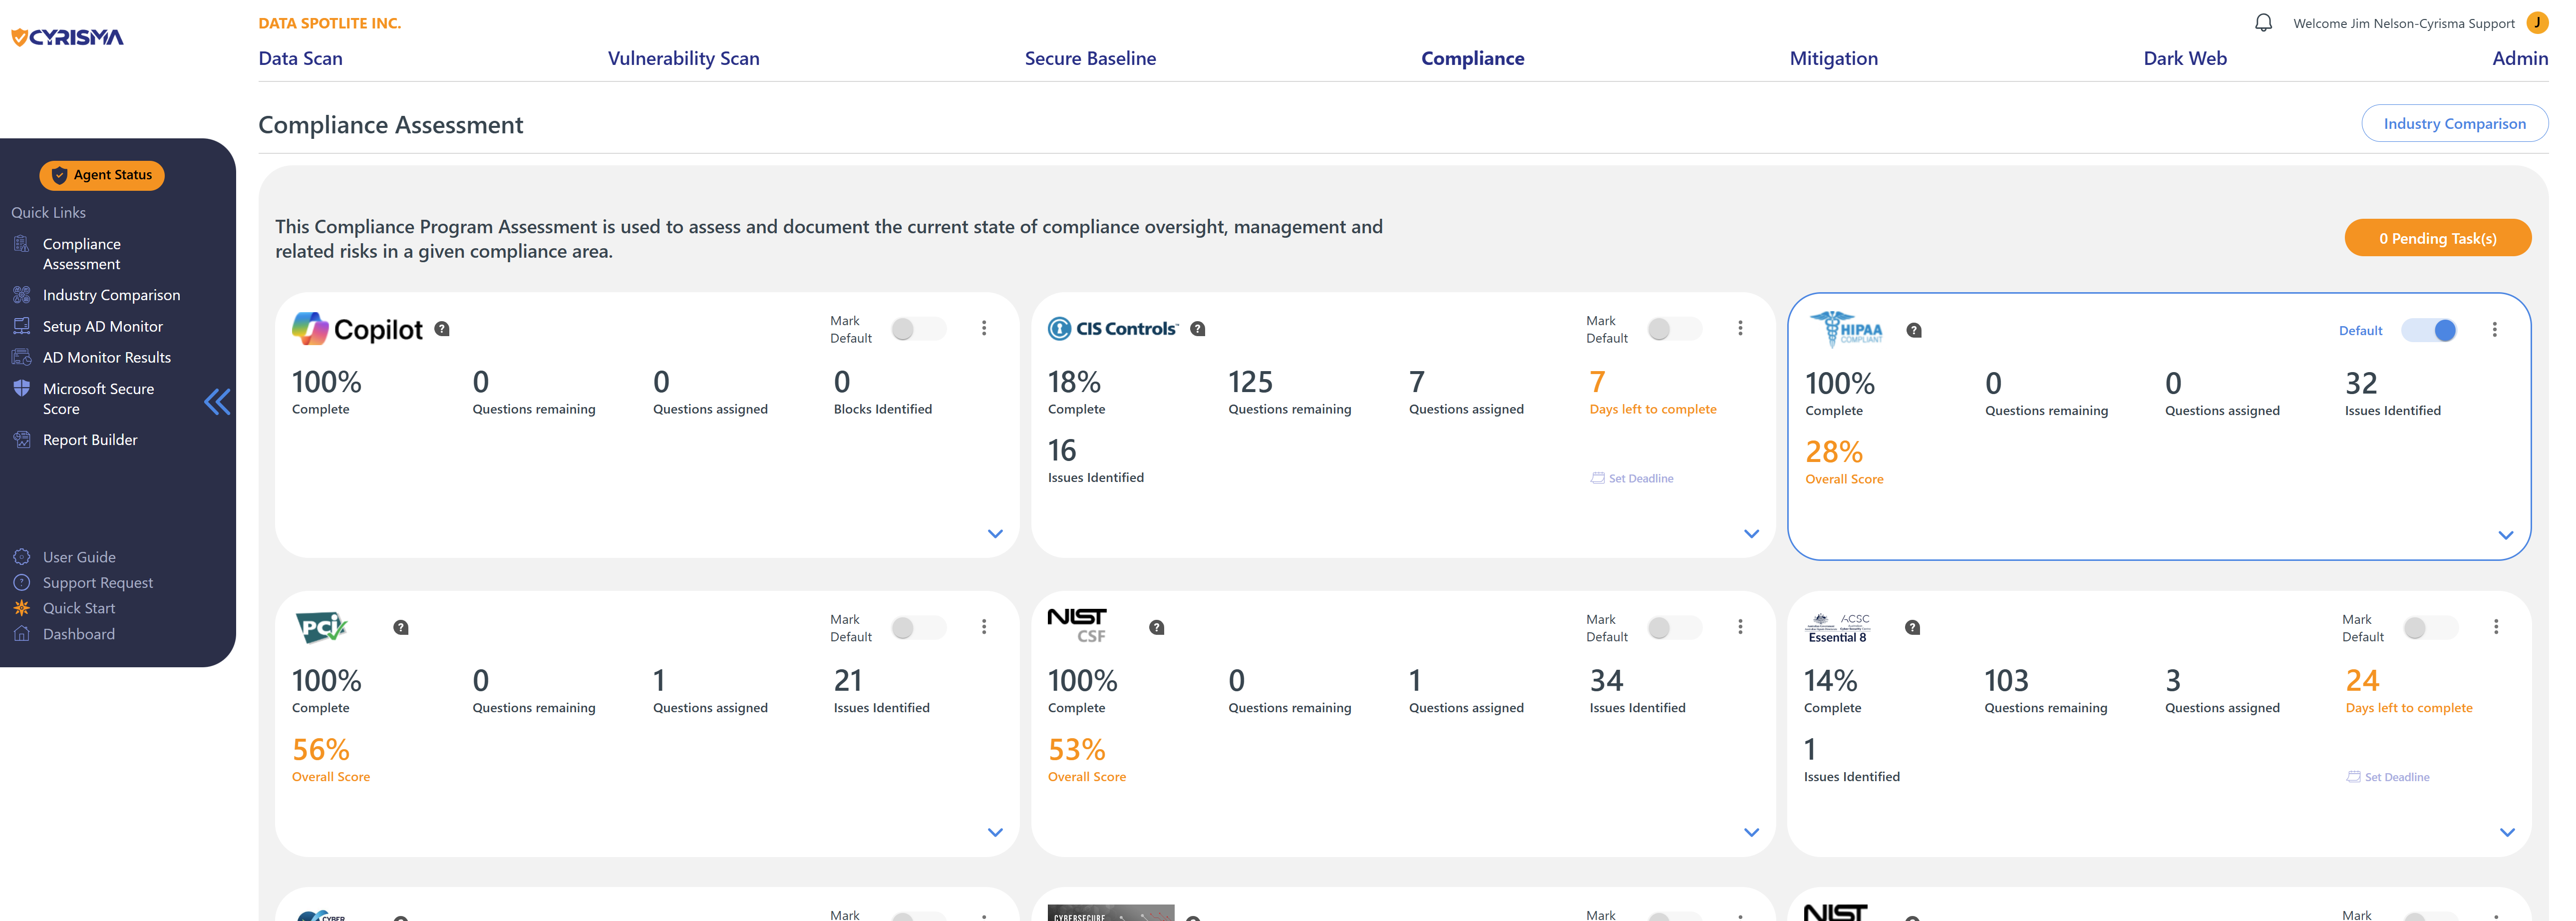Expand the Essential 8 card chevron
The image size is (2576, 921).
coord(2507,832)
